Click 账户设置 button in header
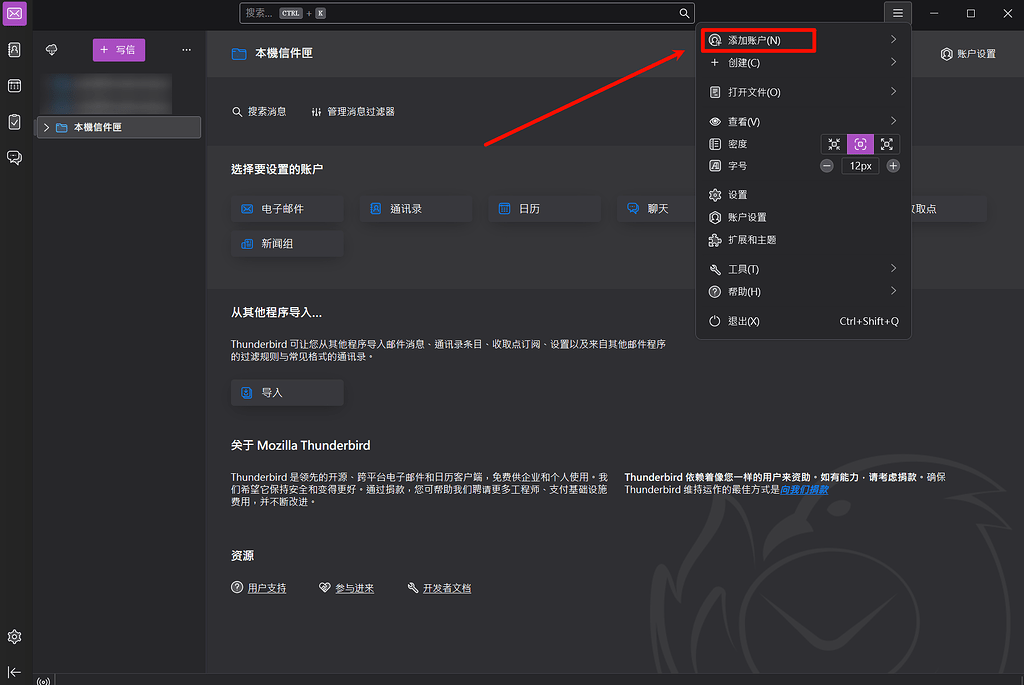The width and height of the screenshot is (1024, 685). [968, 54]
